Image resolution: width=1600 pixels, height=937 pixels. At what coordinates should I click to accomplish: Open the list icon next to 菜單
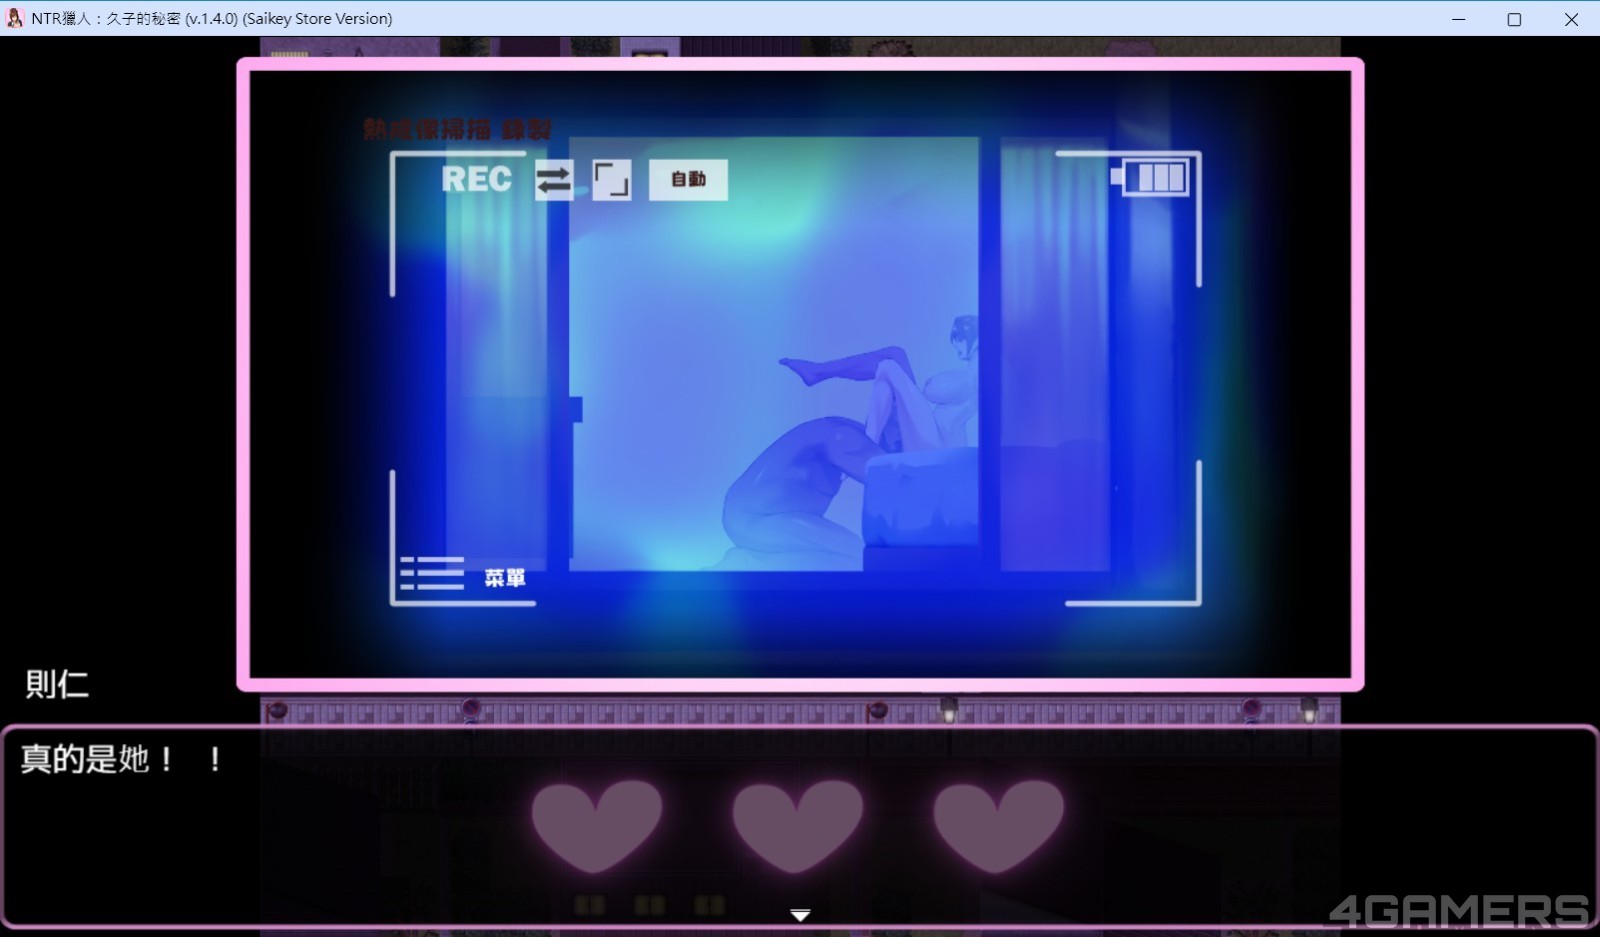click(x=432, y=573)
